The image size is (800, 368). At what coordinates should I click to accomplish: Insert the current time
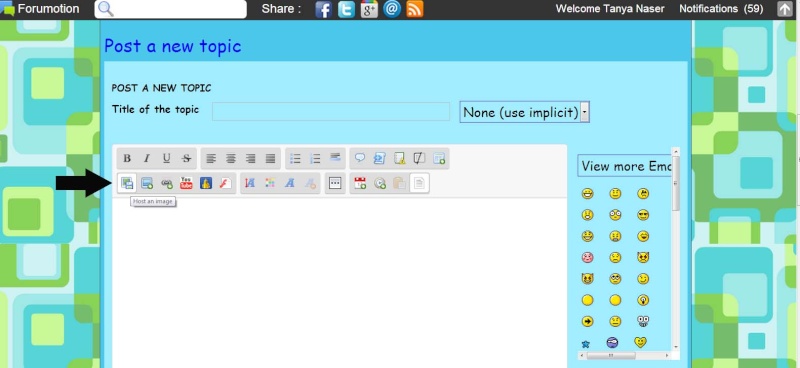pyautogui.click(x=380, y=183)
